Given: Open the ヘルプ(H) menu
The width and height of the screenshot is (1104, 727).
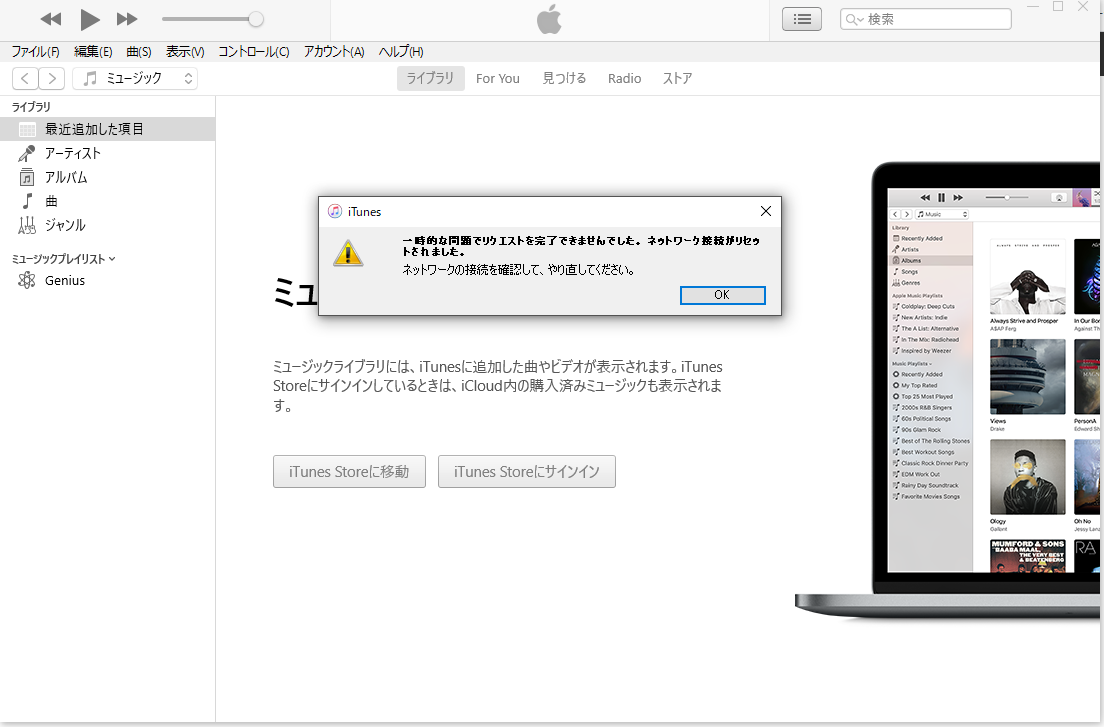Looking at the screenshot, I should 401,51.
